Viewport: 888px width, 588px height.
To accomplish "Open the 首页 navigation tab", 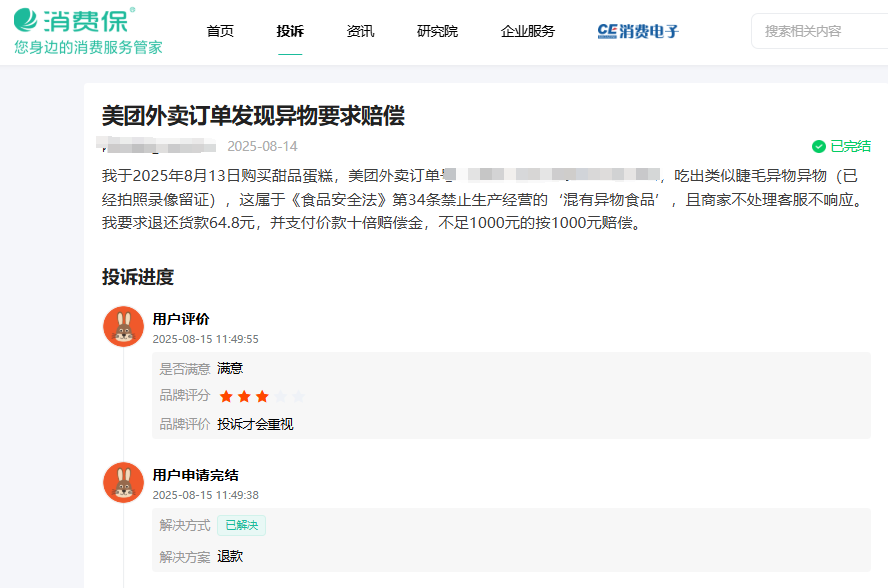I will 220,31.
